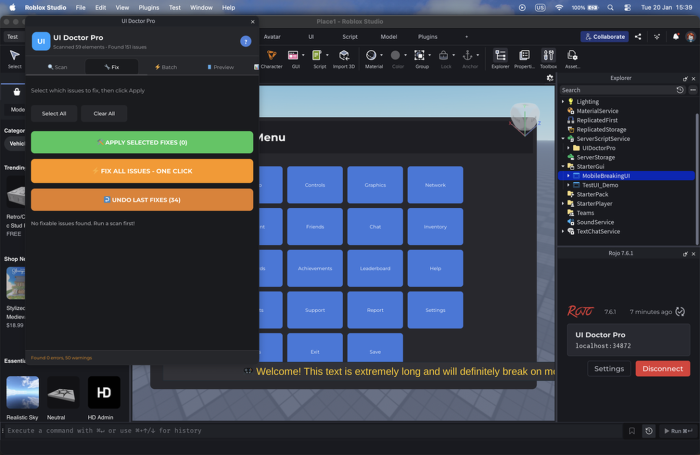Open viewport settings gear icon

[550, 78]
